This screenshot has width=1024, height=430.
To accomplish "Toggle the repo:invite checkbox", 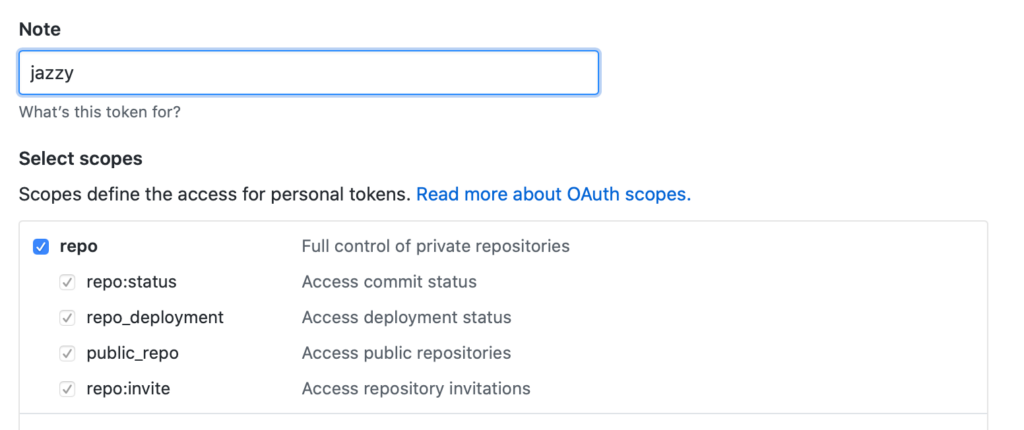I will pos(67,389).
